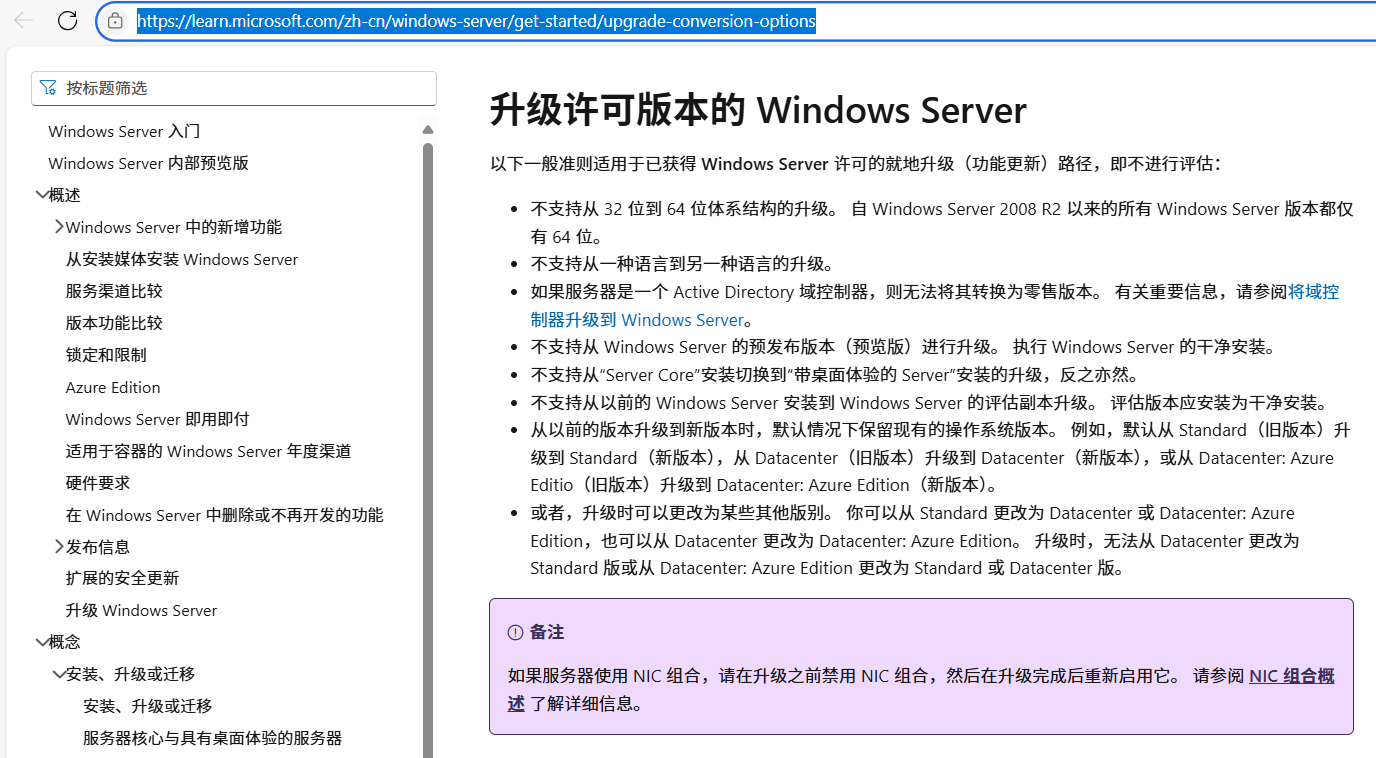Click the browser back arrow
The height and width of the screenshot is (758, 1376).
(x=23, y=20)
